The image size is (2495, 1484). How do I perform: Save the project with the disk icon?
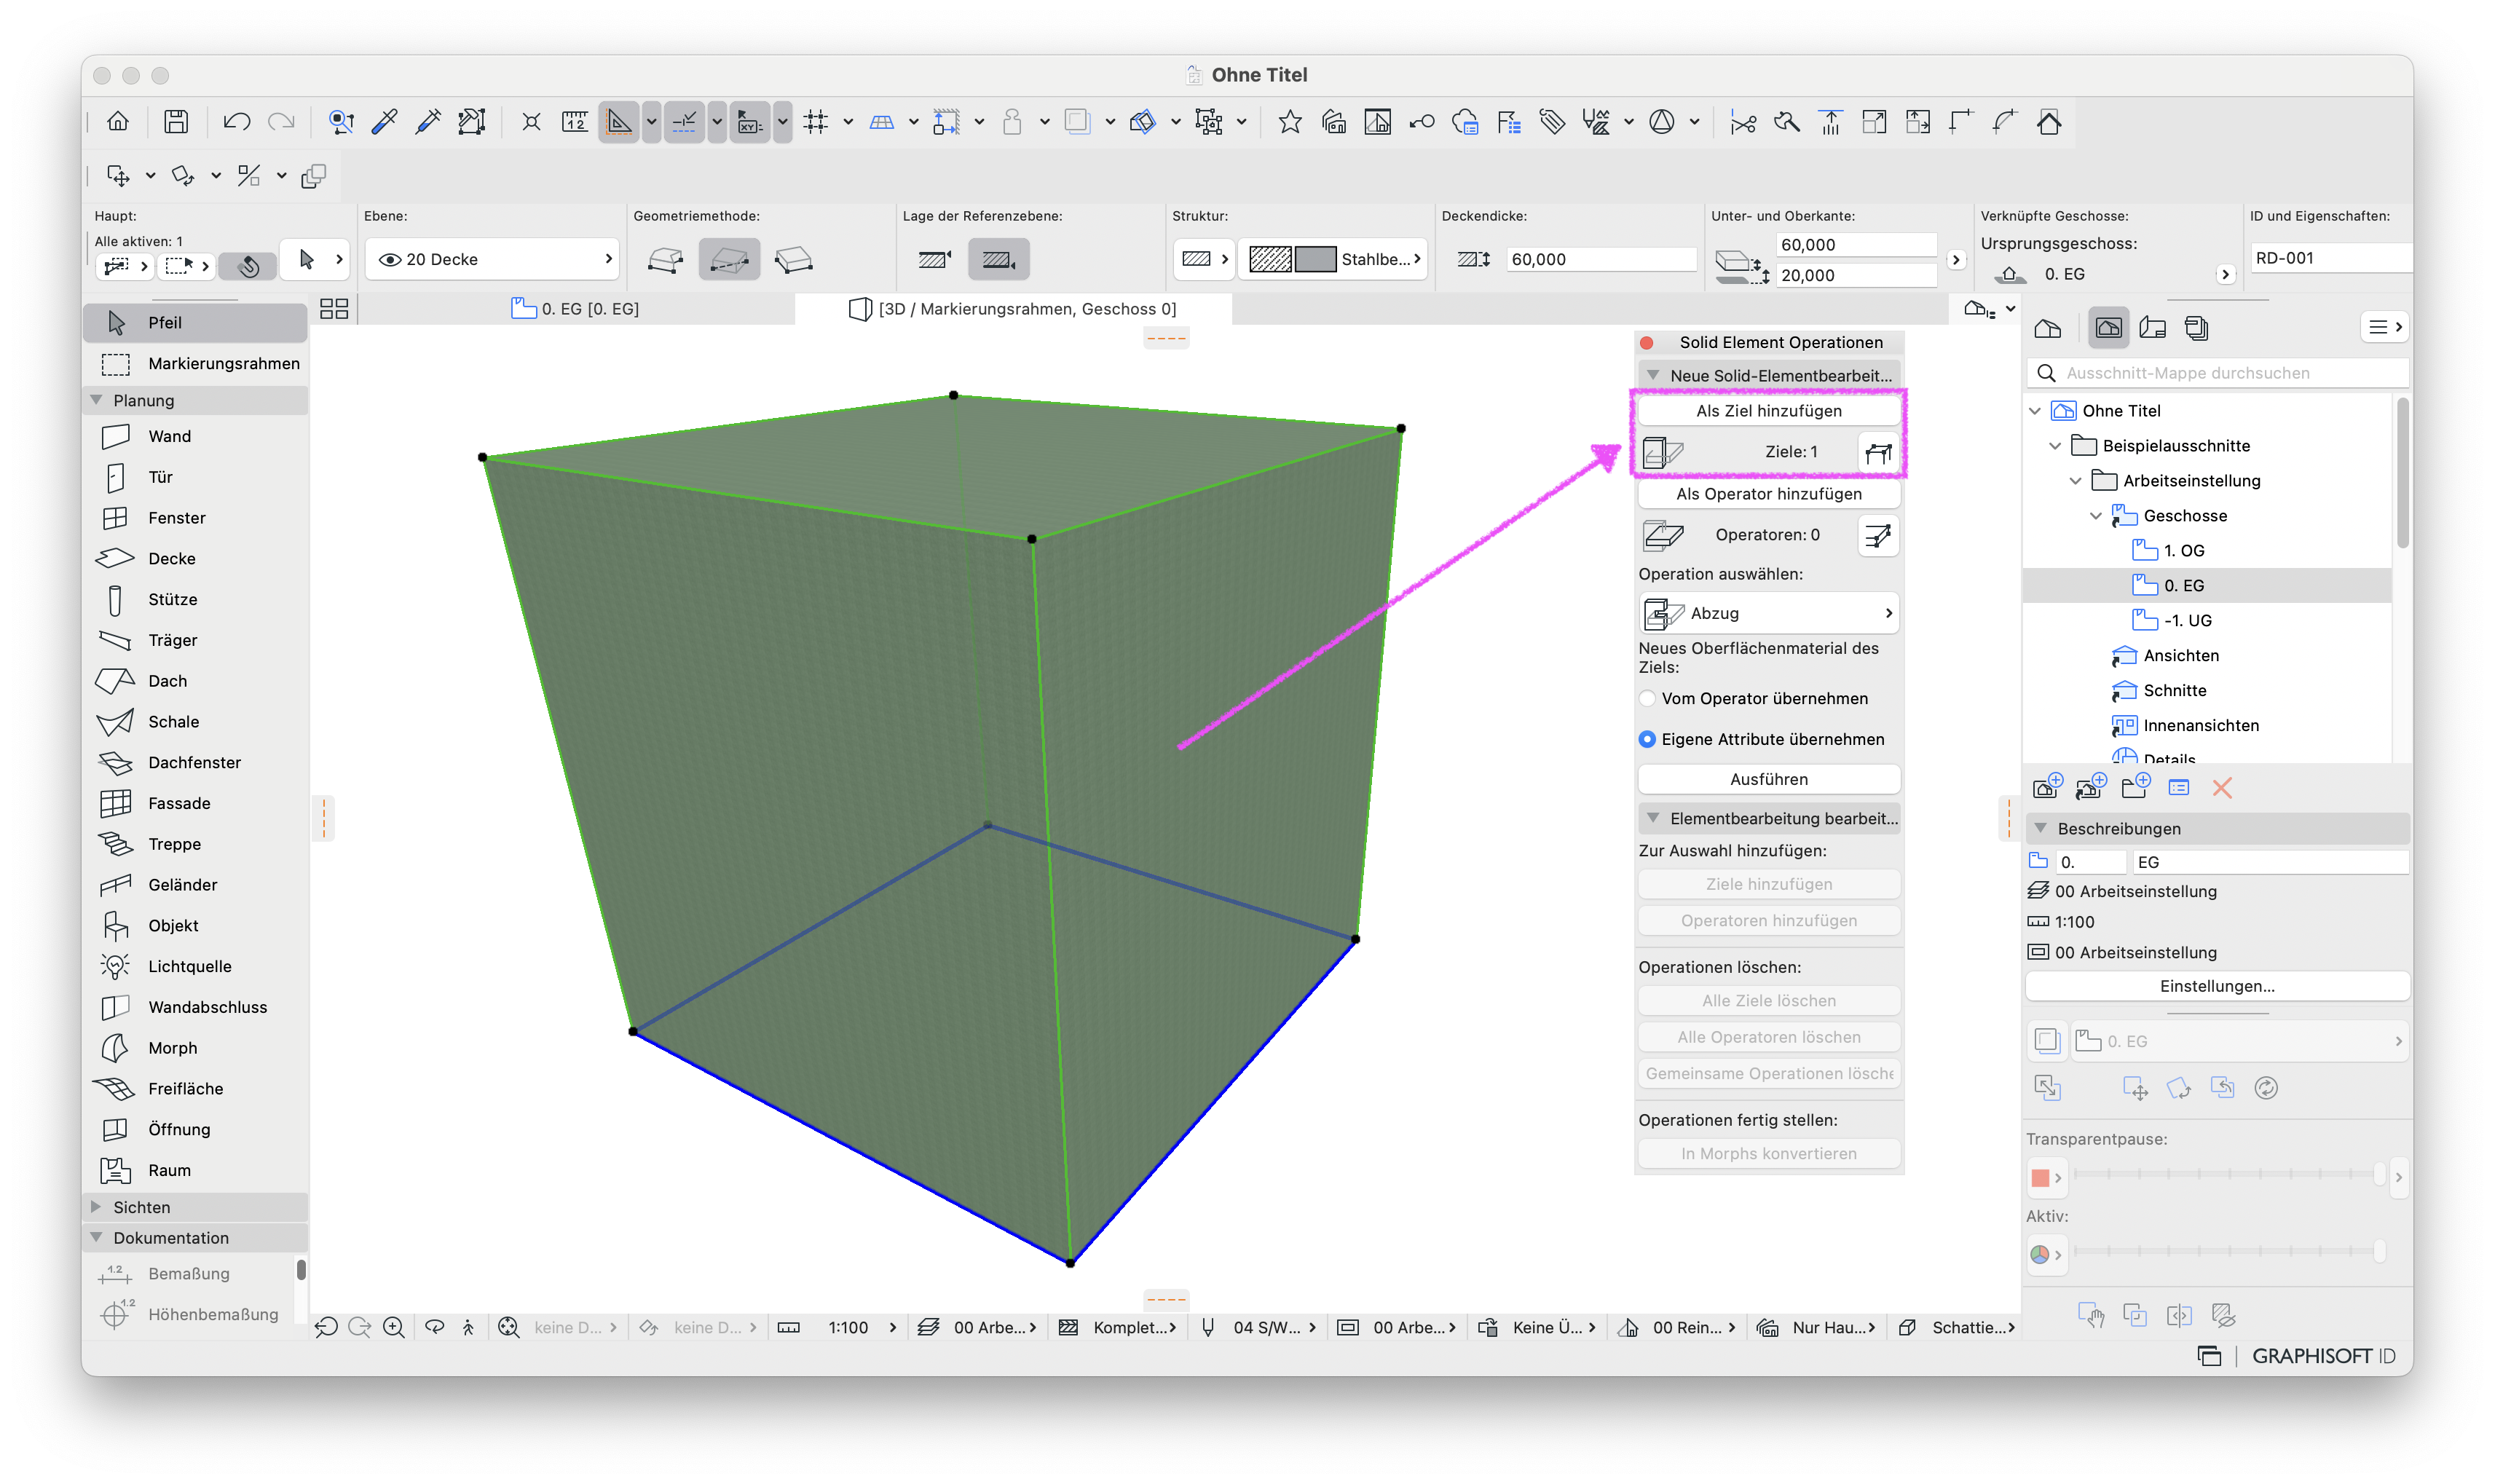pos(176,122)
